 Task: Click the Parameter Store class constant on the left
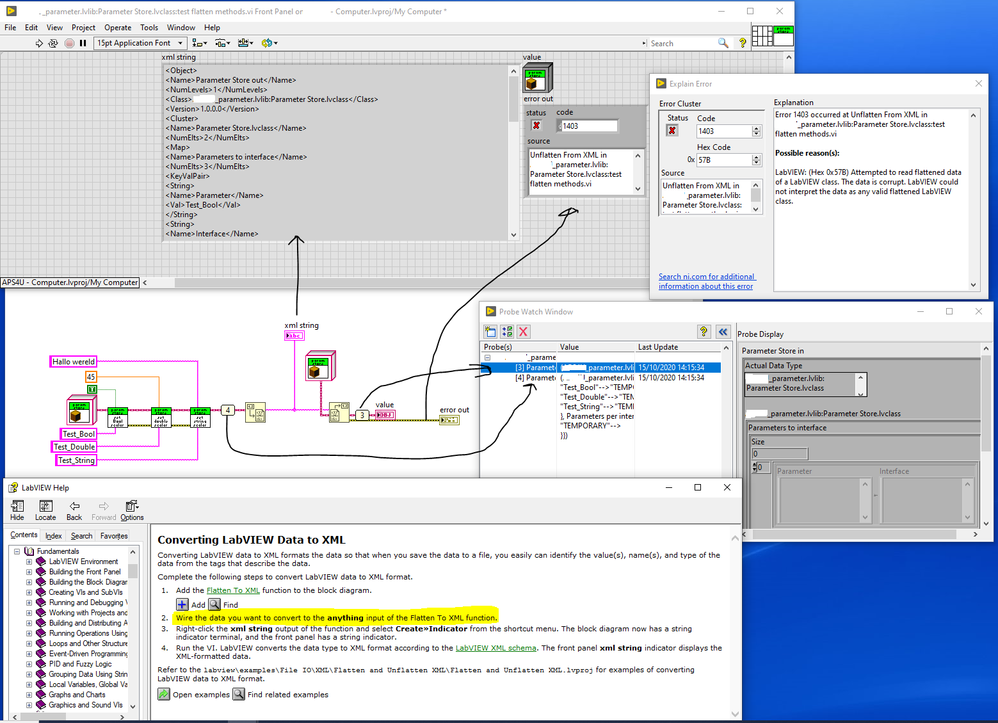click(81, 411)
